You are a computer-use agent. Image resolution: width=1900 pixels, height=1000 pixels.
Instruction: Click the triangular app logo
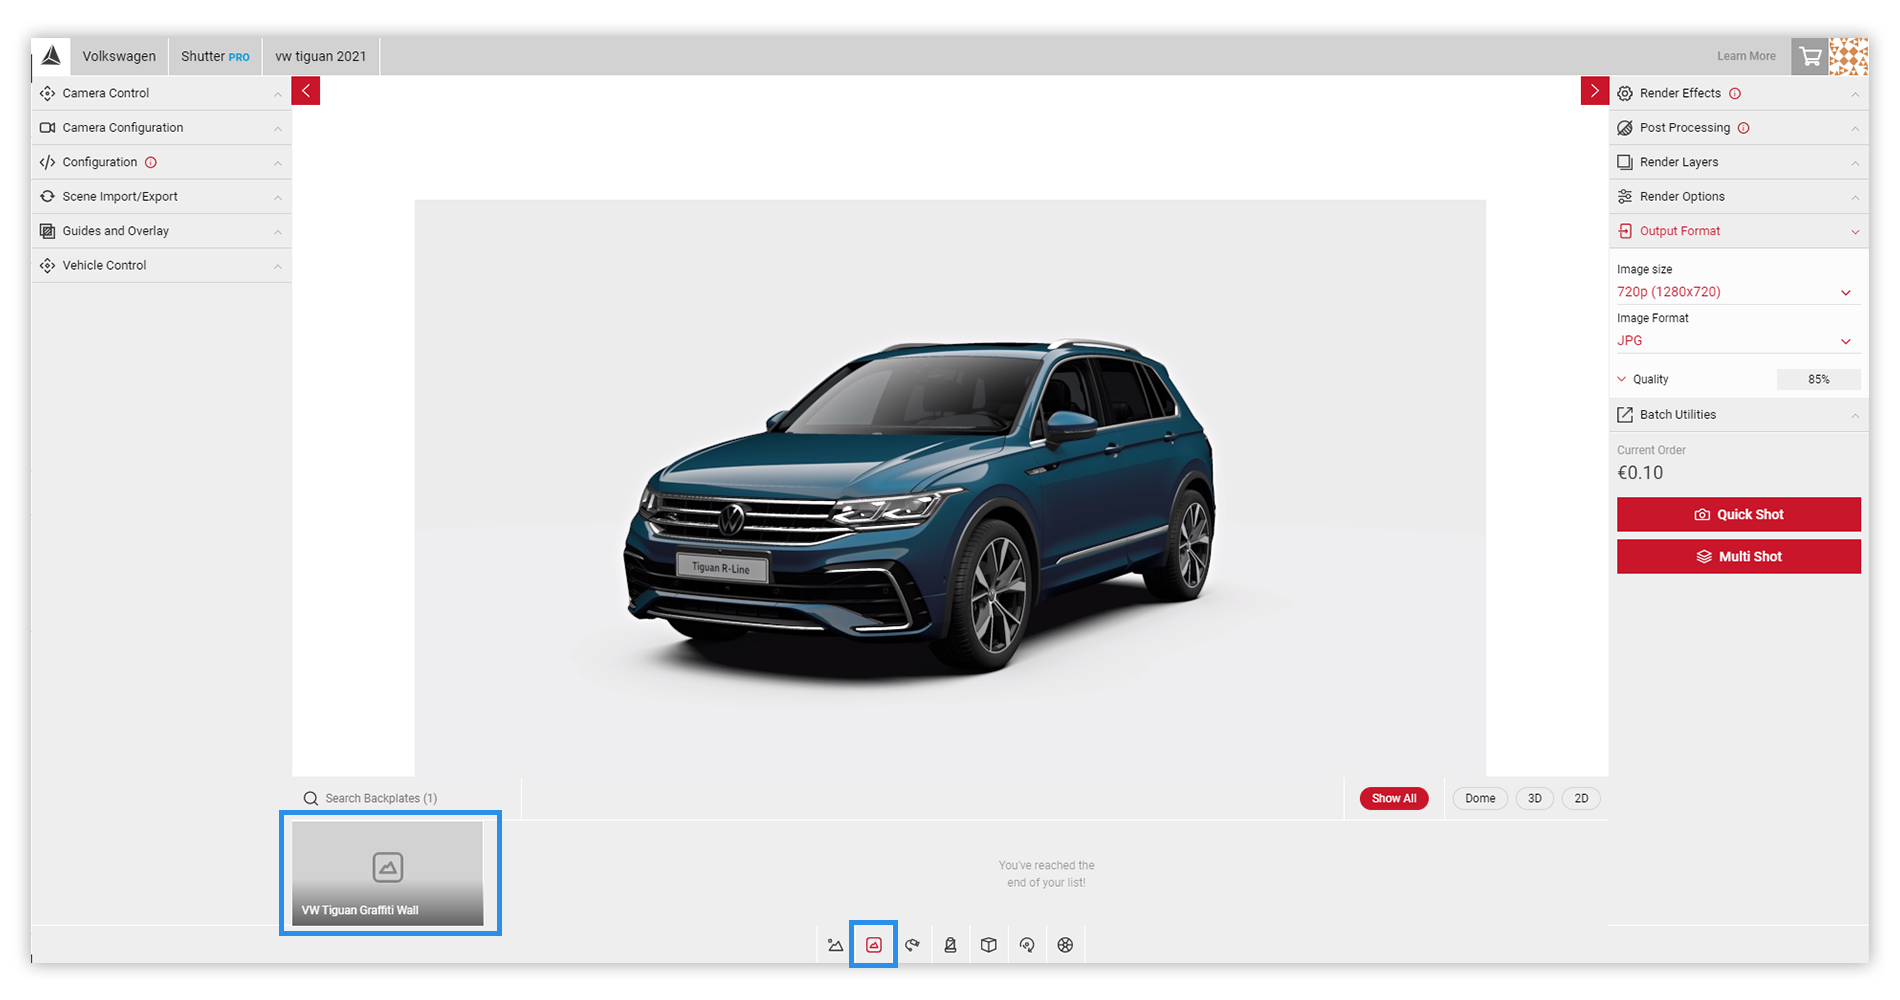[51, 56]
